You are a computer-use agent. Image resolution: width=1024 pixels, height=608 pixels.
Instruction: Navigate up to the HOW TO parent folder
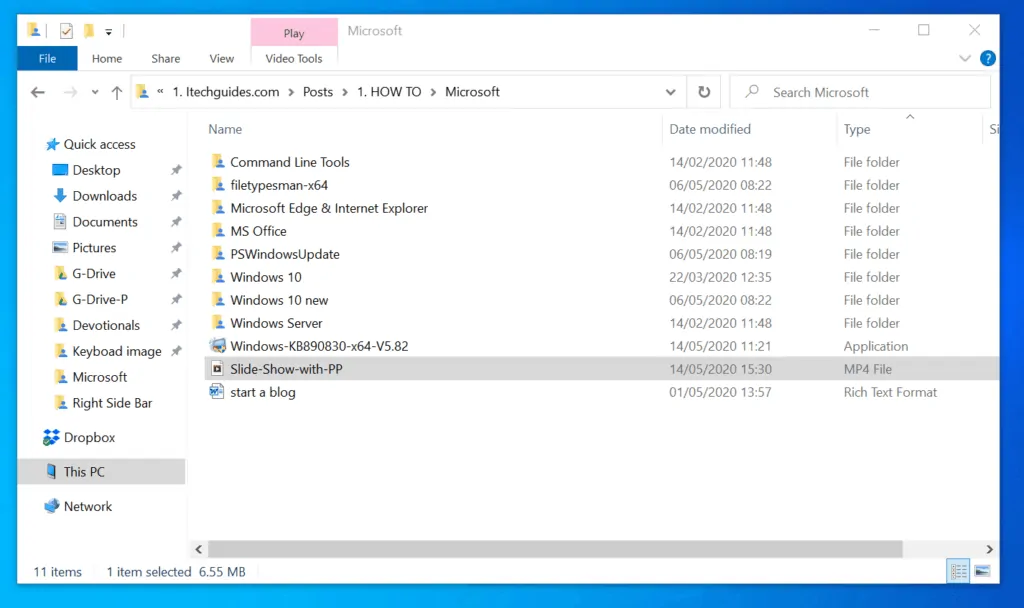(117, 91)
